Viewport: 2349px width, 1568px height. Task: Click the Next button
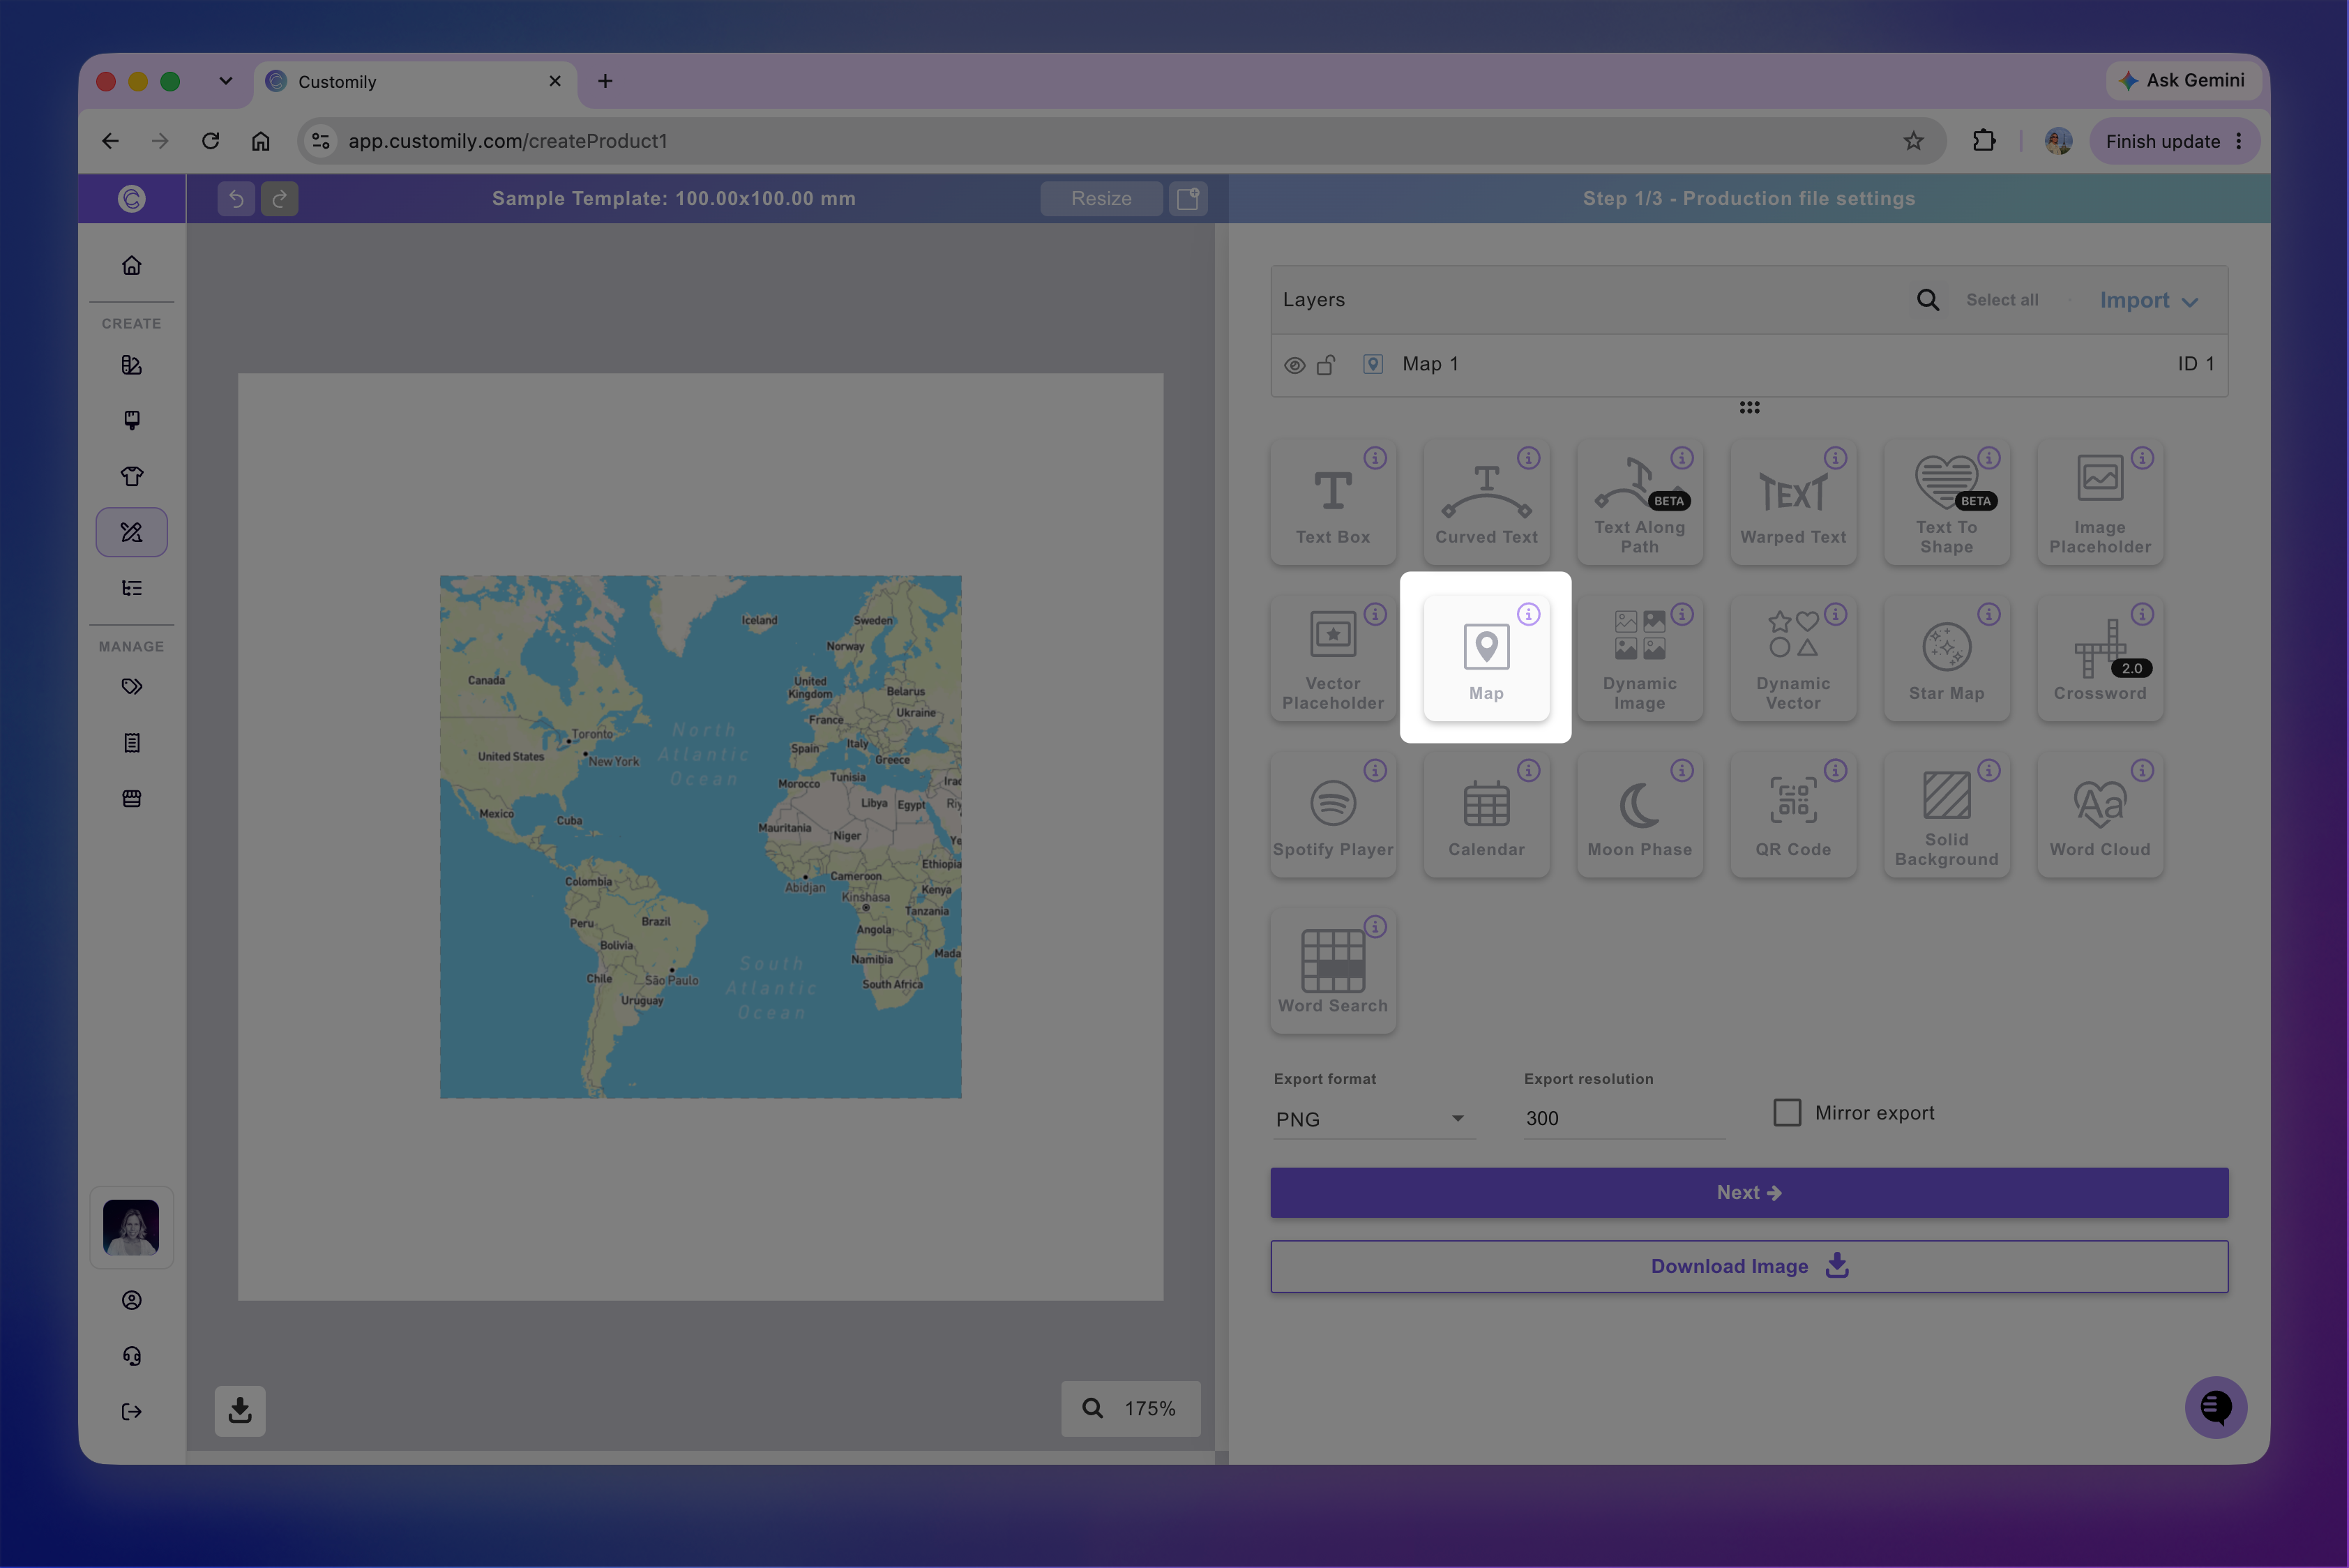tap(1749, 1192)
